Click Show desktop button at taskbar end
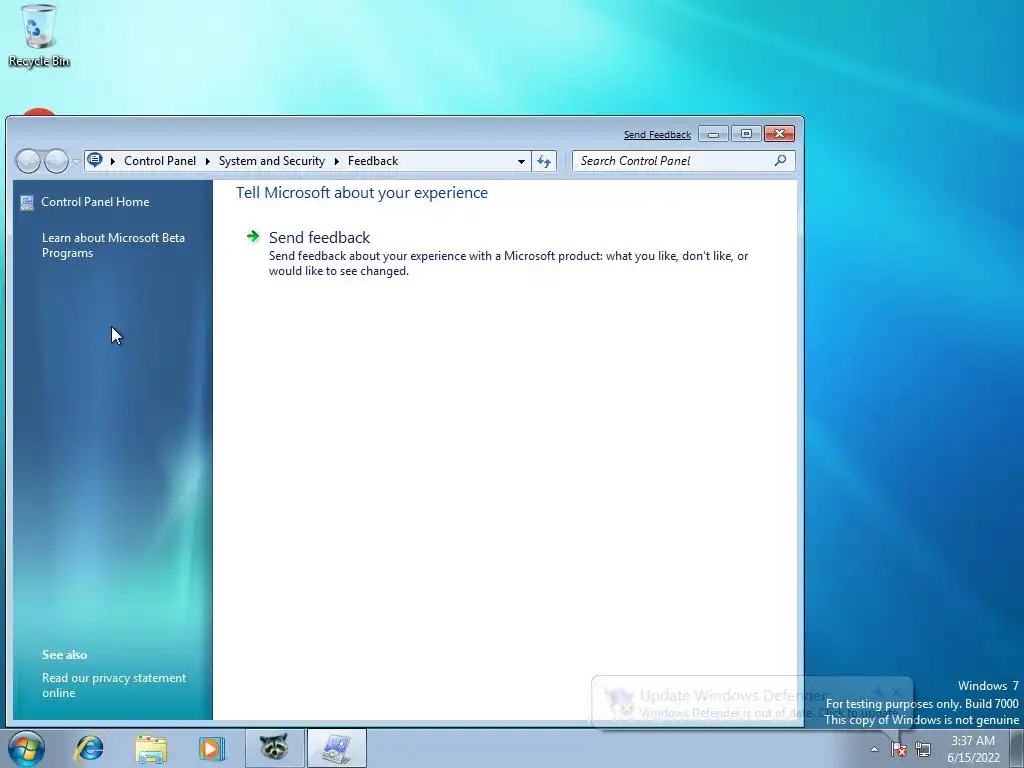Viewport: 1024px width, 768px height. (x=1017, y=748)
